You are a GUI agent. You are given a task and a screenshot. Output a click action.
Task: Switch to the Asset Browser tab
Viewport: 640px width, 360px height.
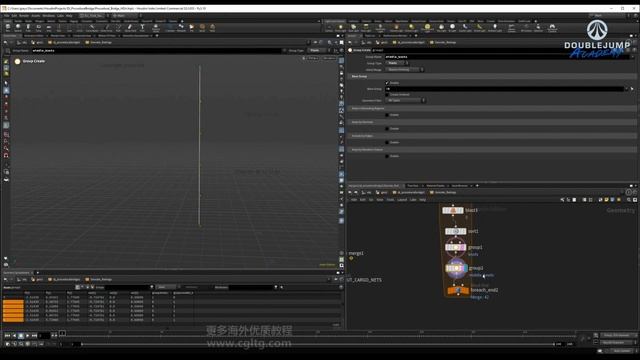[x=460, y=186]
